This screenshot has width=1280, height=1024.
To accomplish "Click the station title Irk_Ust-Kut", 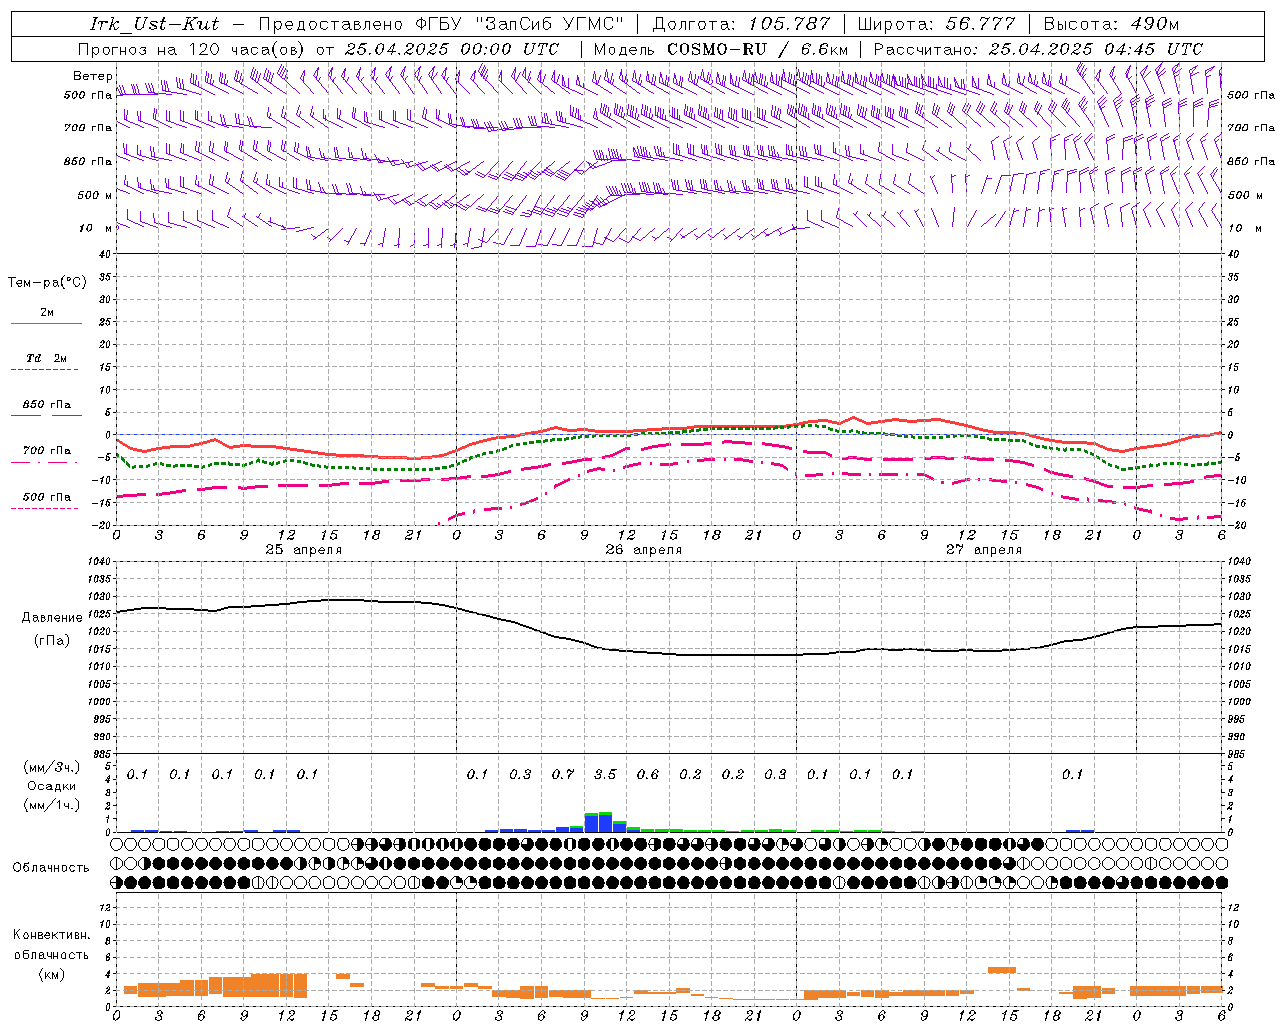I will 154,24.
